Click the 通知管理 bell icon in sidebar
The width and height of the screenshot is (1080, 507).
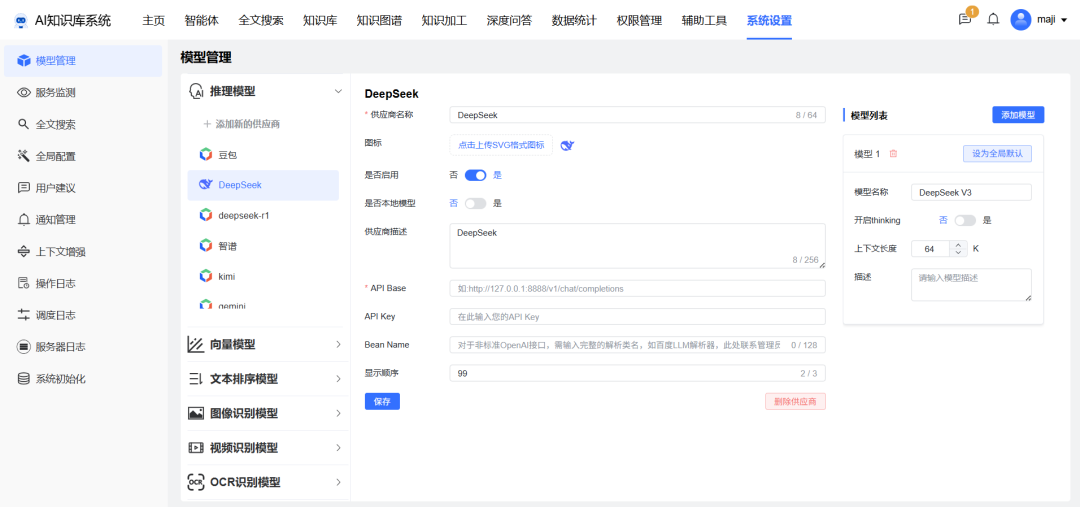click(24, 220)
